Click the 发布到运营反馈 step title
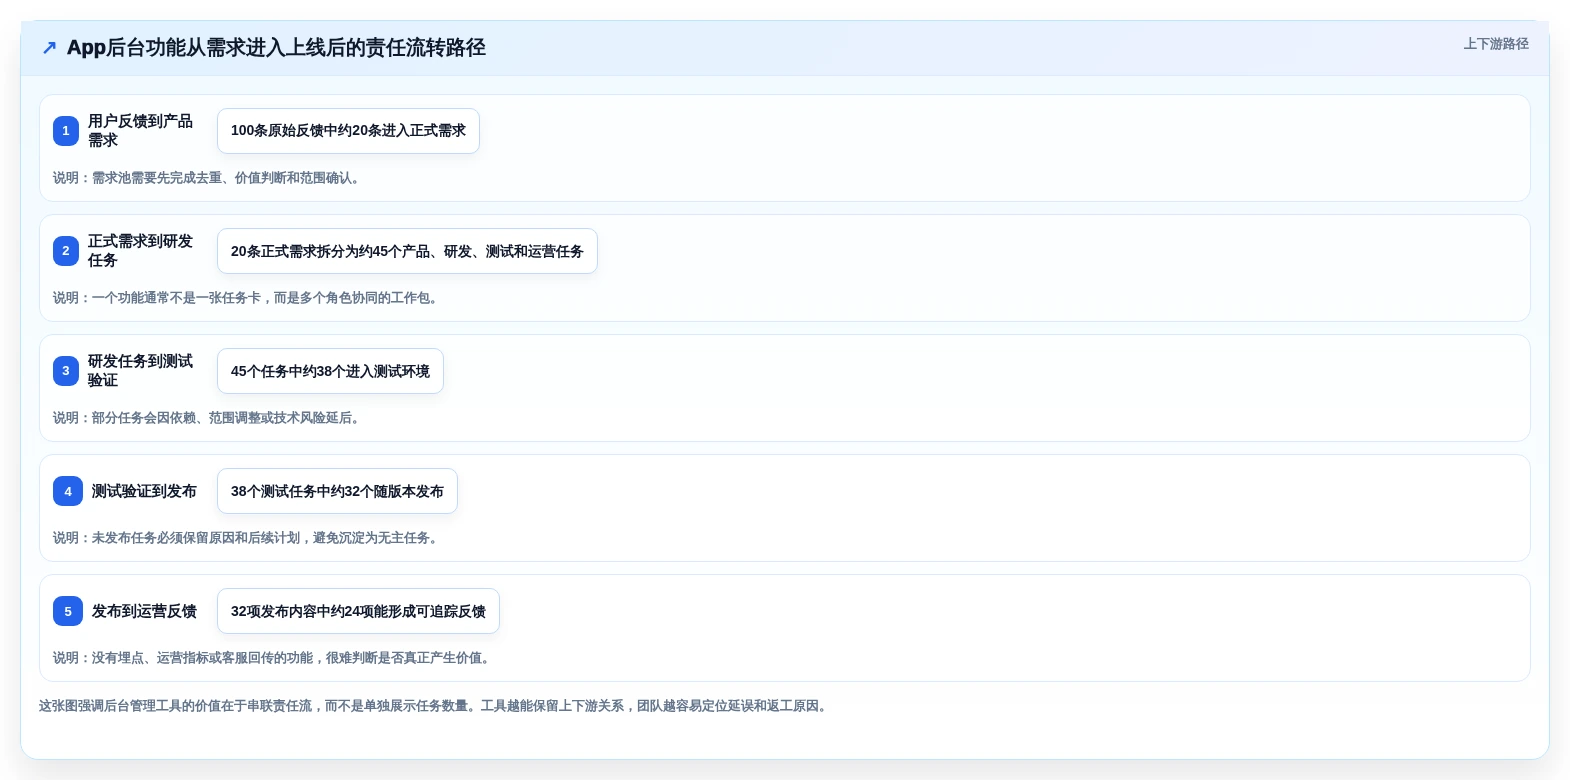Screen dimensions: 1570x780 coord(144,611)
